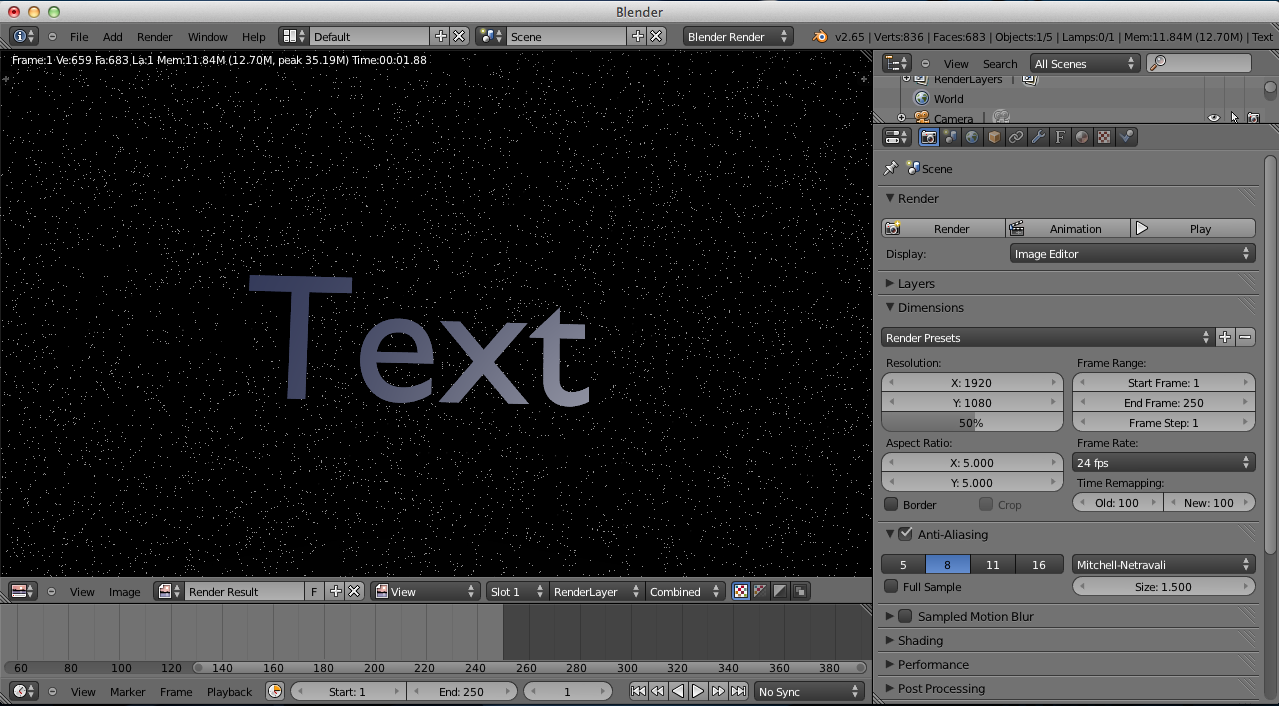The width and height of the screenshot is (1279, 706).
Task: Enable Full Sample anti-aliasing
Action: (889, 585)
